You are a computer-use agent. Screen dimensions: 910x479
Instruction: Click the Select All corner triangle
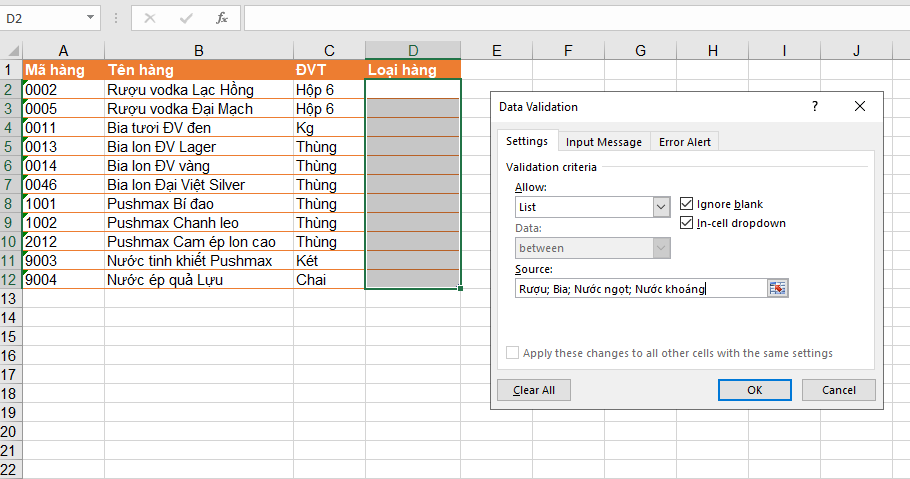coord(11,51)
